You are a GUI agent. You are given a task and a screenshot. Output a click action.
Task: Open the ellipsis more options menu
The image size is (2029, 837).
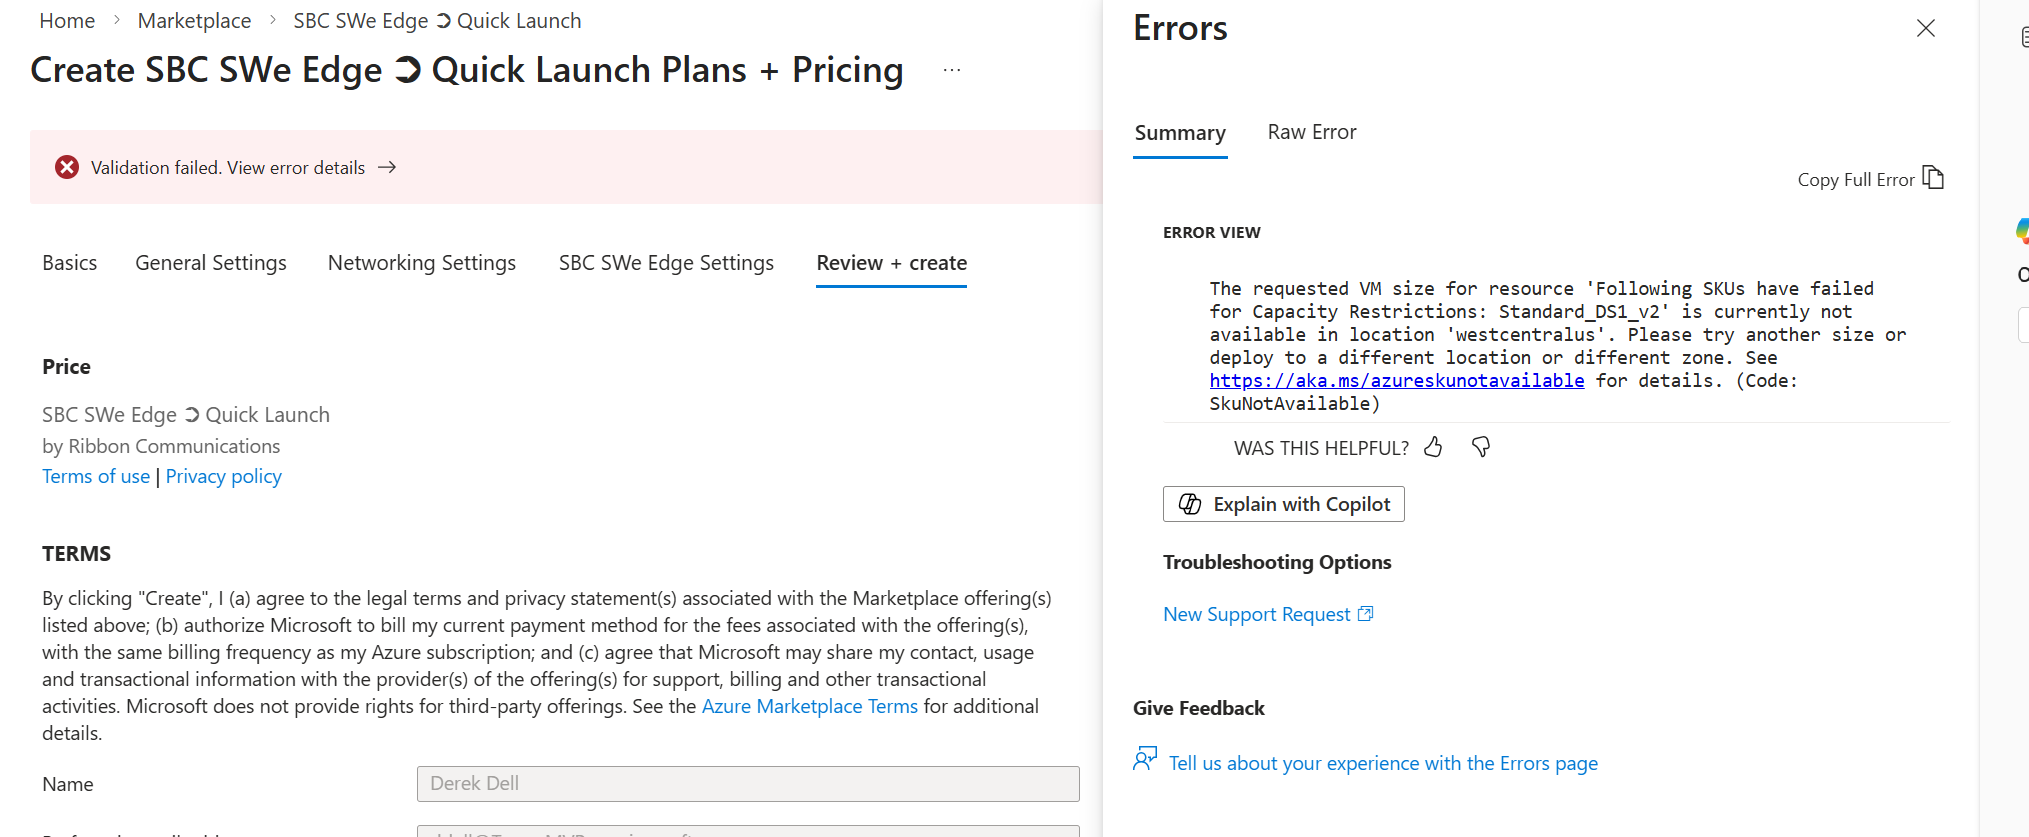pos(951,70)
